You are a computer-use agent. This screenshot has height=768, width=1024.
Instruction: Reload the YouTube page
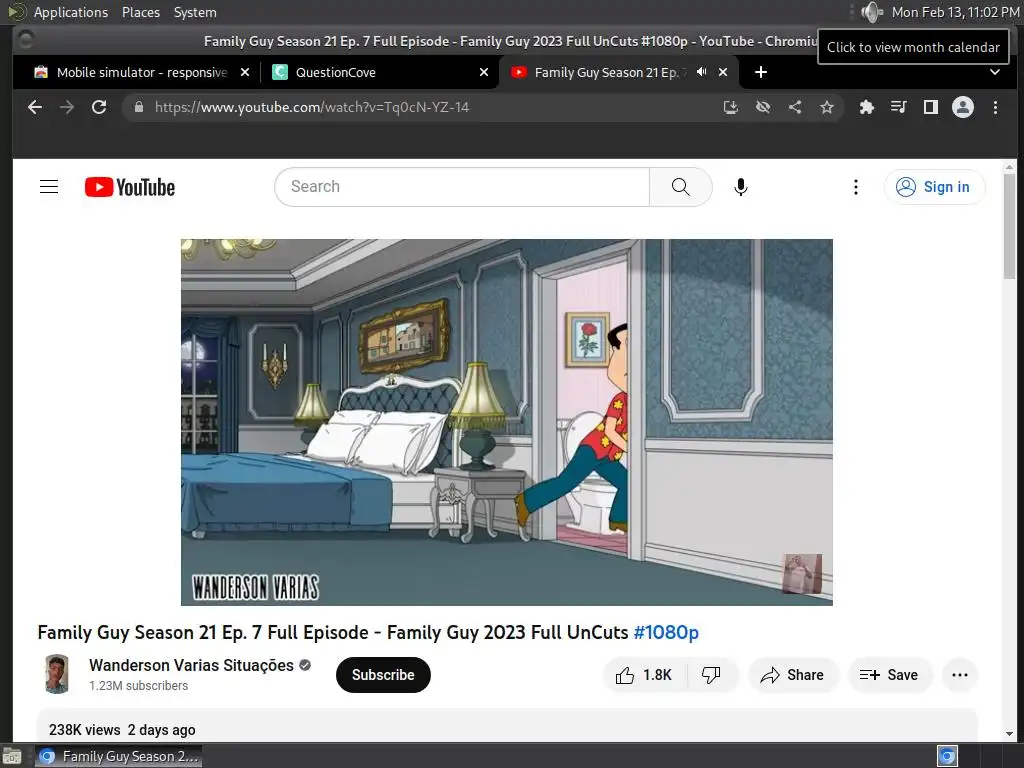point(99,107)
